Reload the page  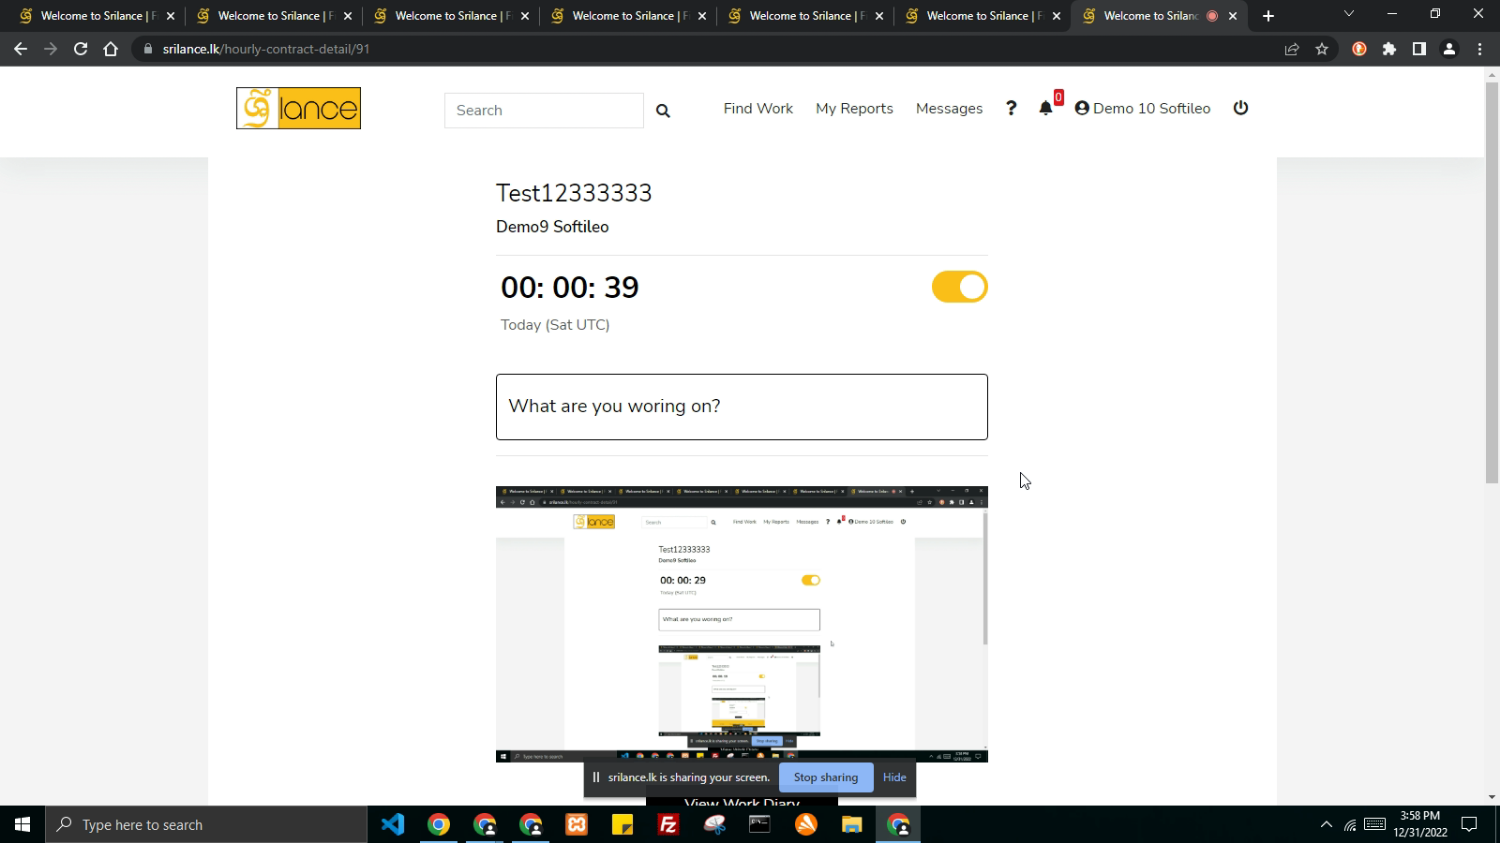[81, 49]
